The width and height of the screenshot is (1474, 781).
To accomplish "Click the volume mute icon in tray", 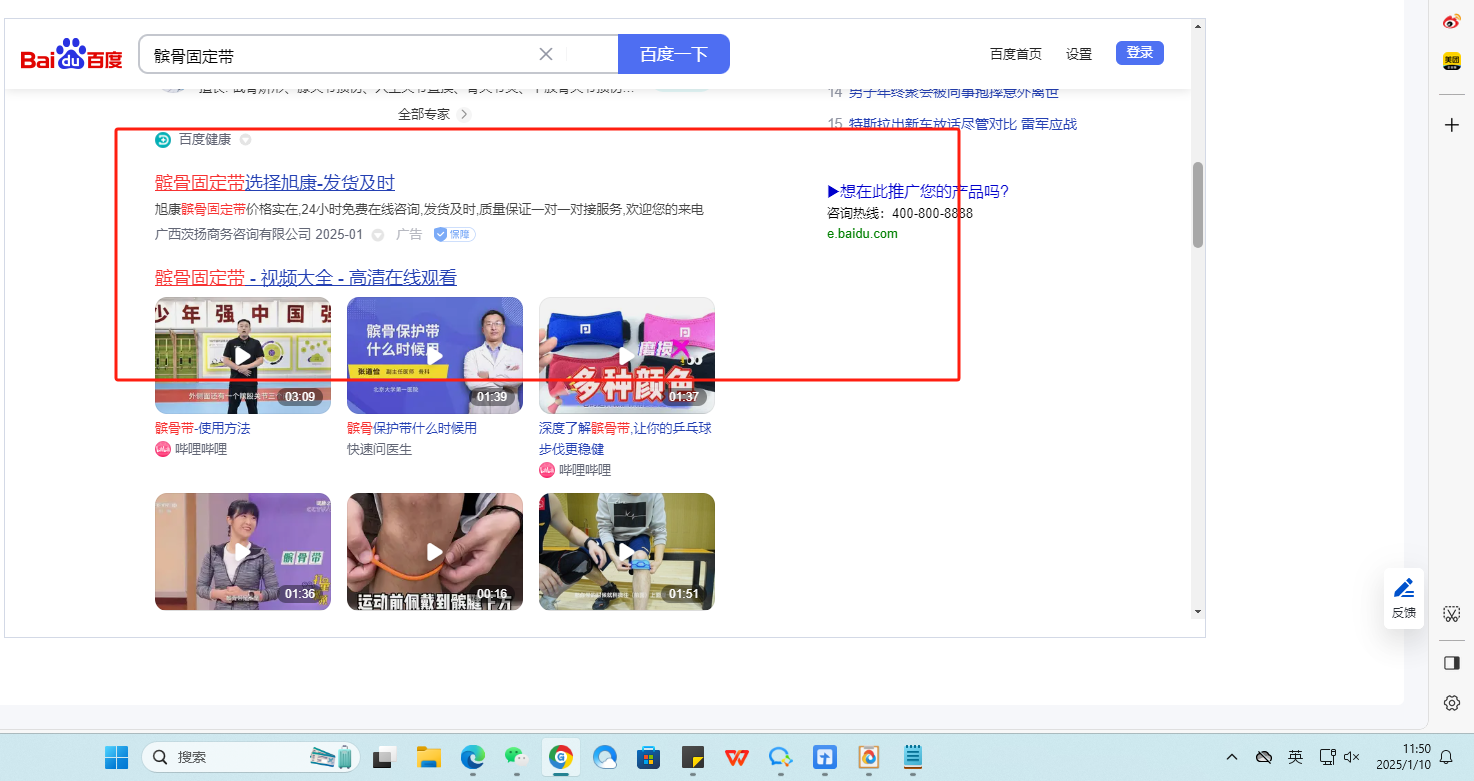I will 1352,757.
